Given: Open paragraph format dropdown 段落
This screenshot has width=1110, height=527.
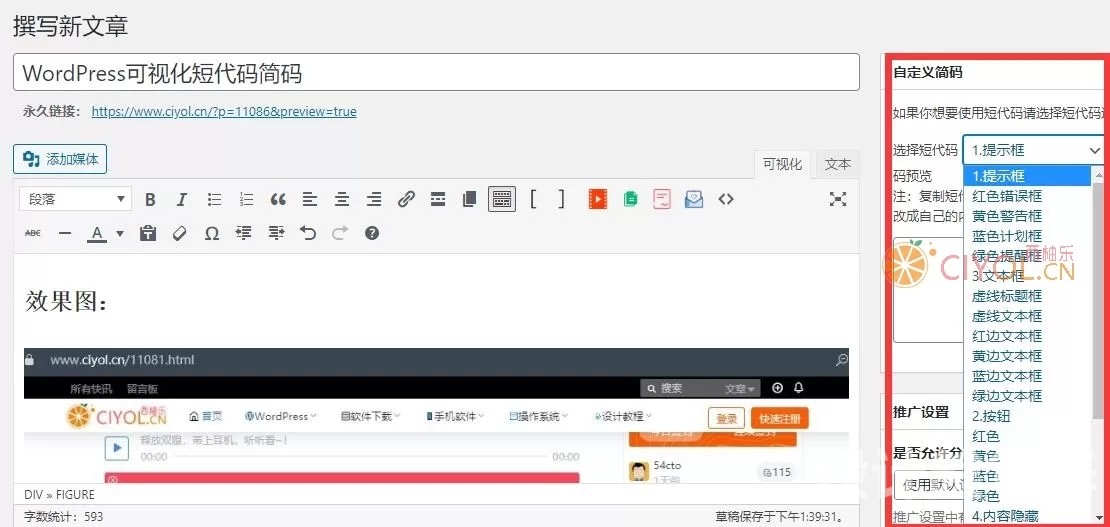Looking at the screenshot, I should (x=75, y=199).
